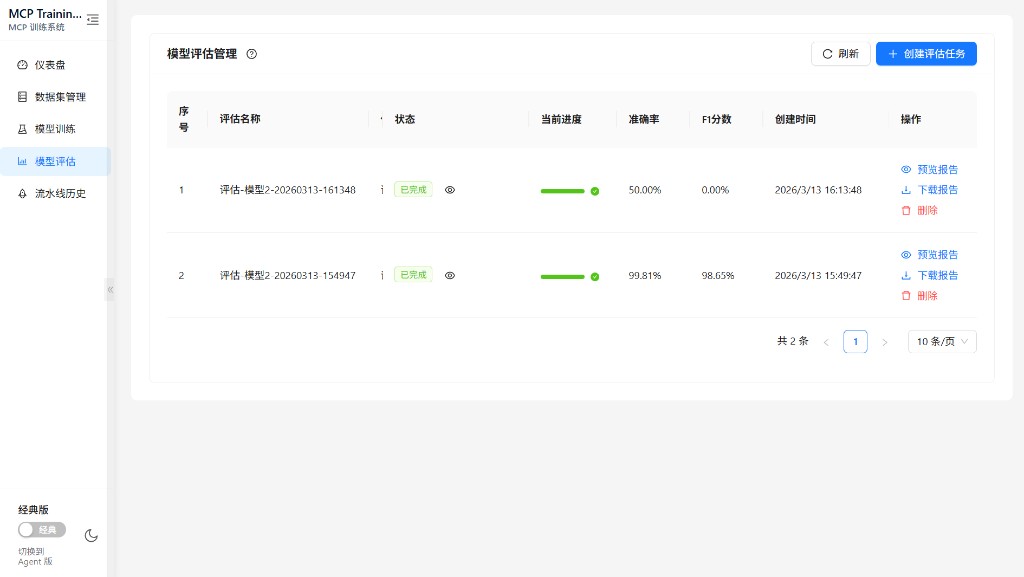The image size is (1024, 577).
Task: Click 下载报告 for evaluation 154947
Action: 929,275
